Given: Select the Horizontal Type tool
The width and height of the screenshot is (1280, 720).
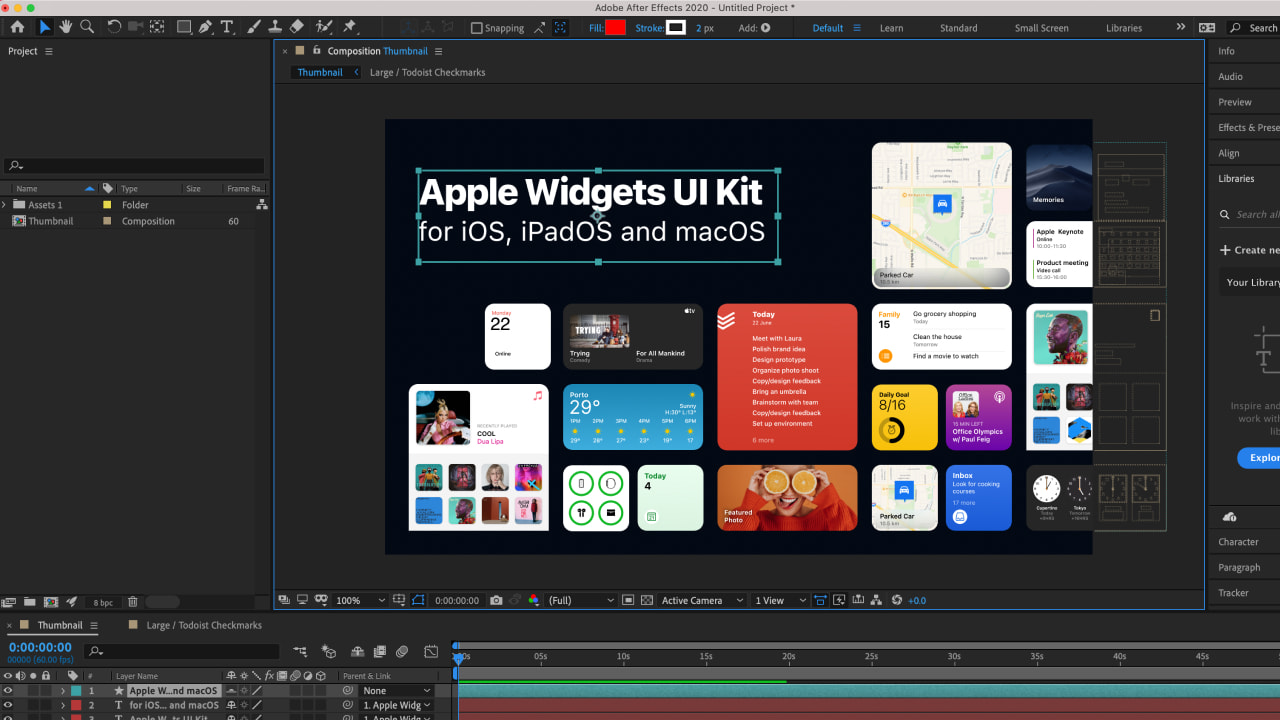Looking at the screenshot, I should tap(227, 27).
